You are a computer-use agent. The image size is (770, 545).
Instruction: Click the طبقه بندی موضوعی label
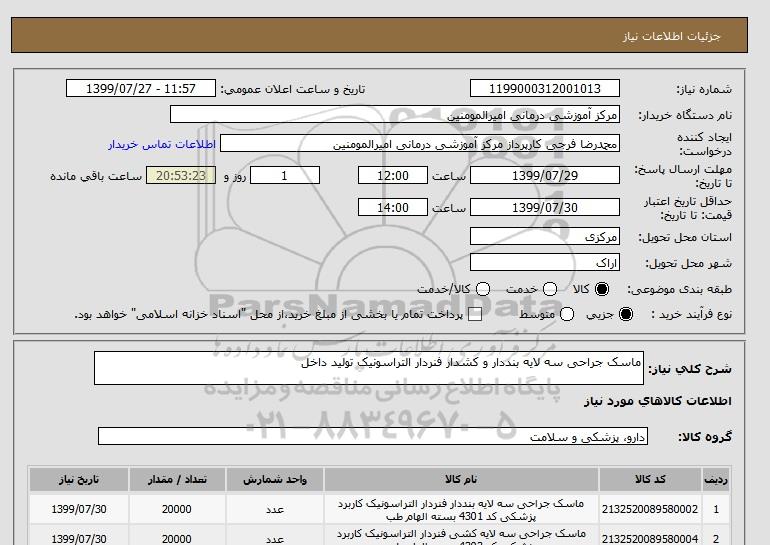(x=680, y=290)
